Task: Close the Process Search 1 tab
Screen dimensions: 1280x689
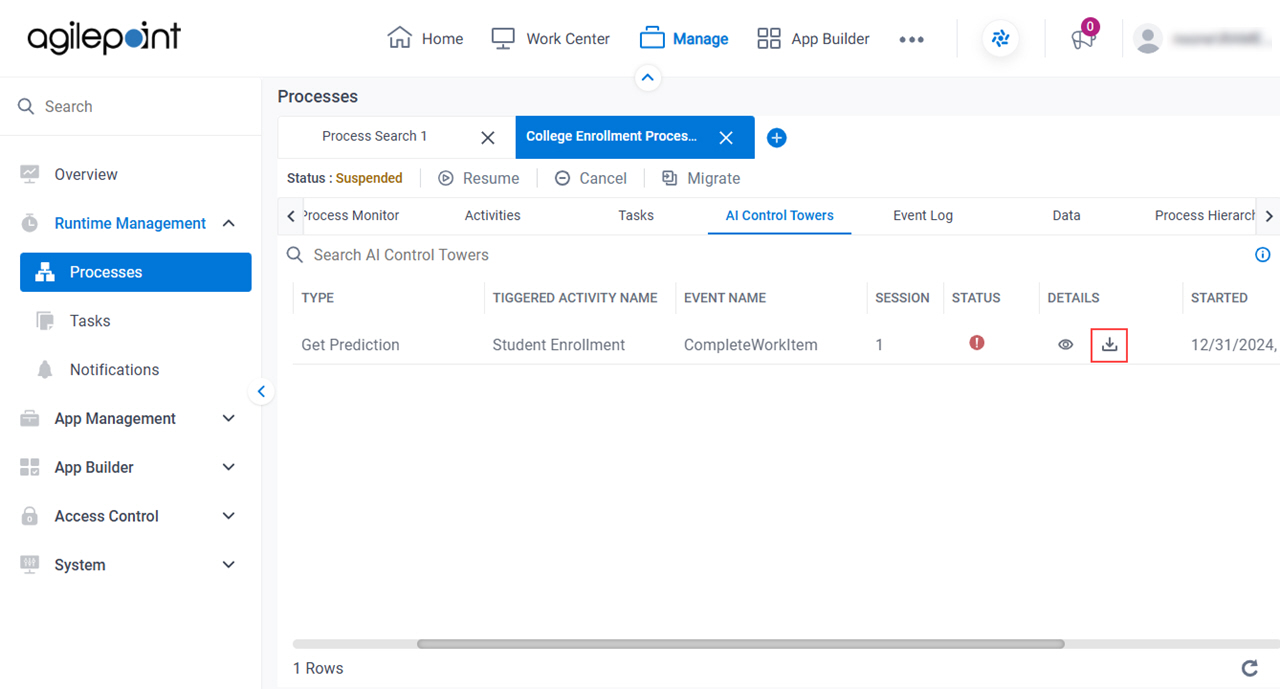Action: 488,138
